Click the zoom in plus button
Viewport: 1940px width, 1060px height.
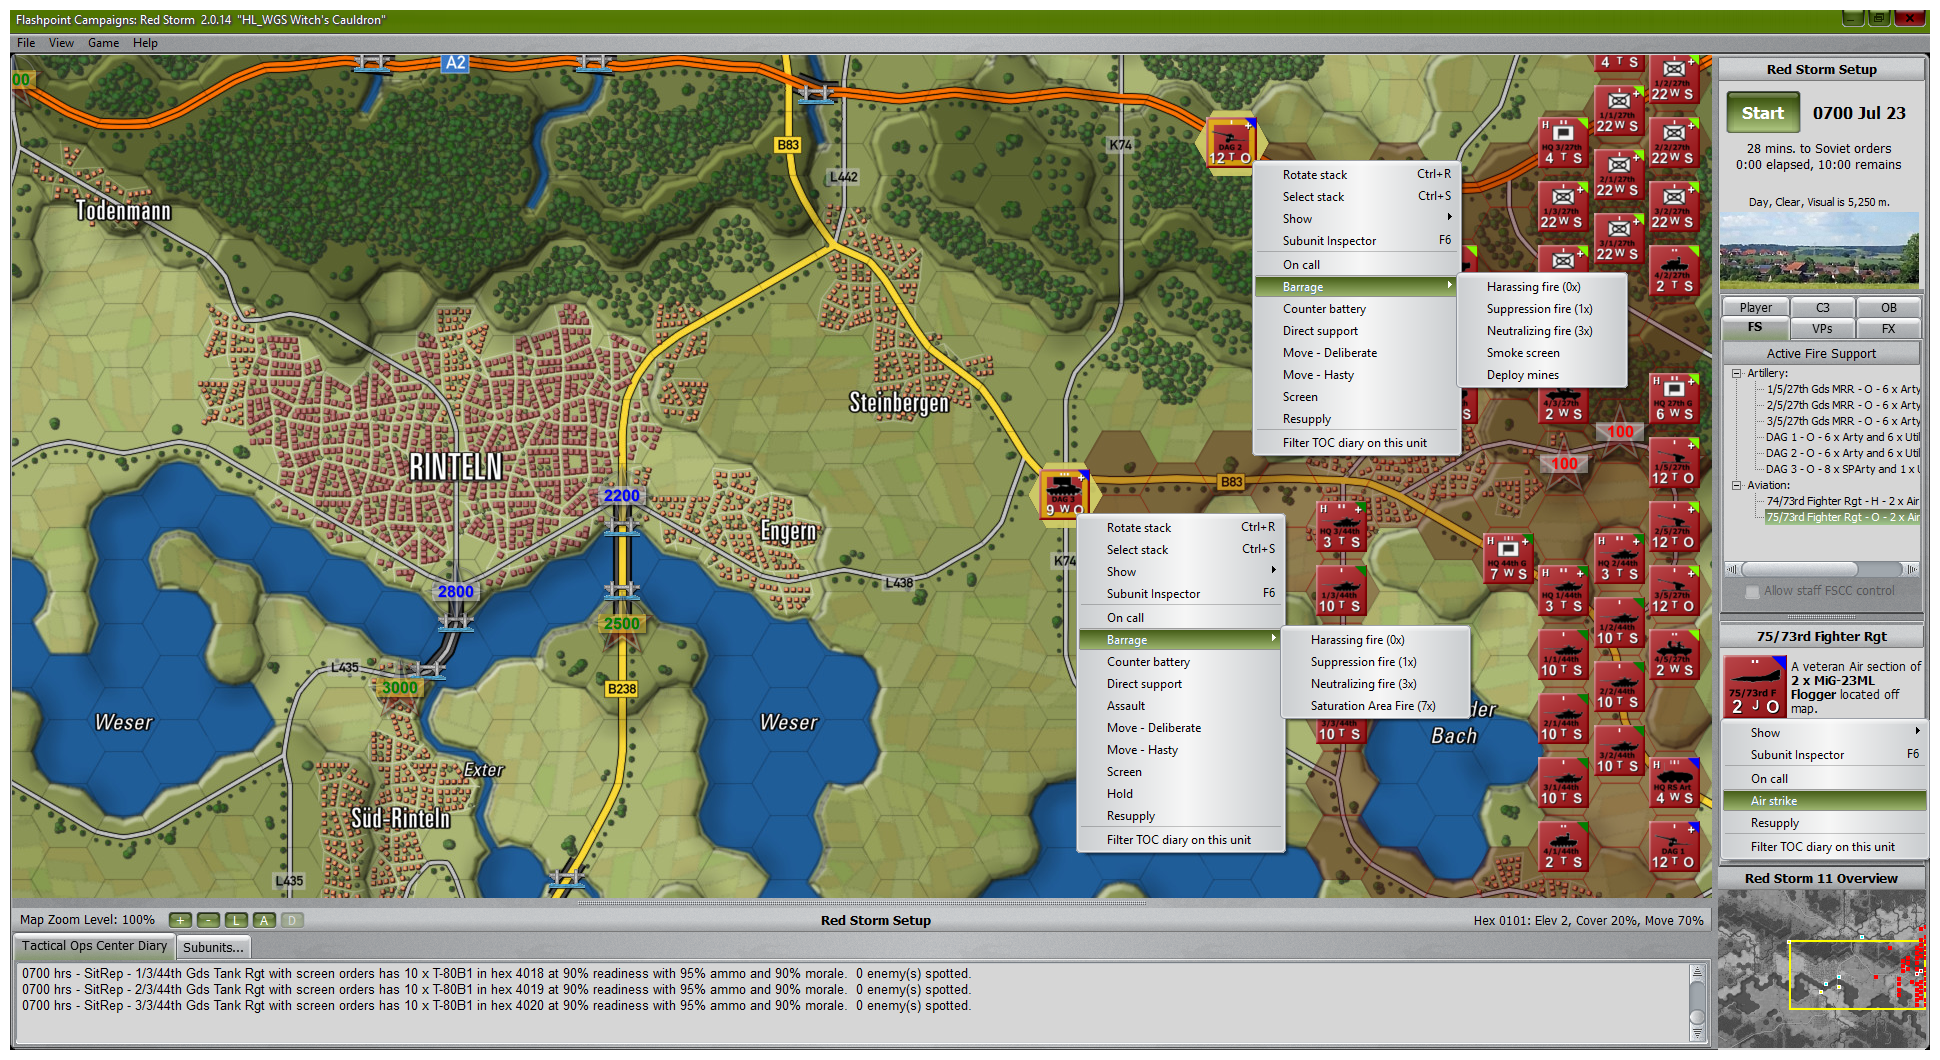click(x=180, y=920)
